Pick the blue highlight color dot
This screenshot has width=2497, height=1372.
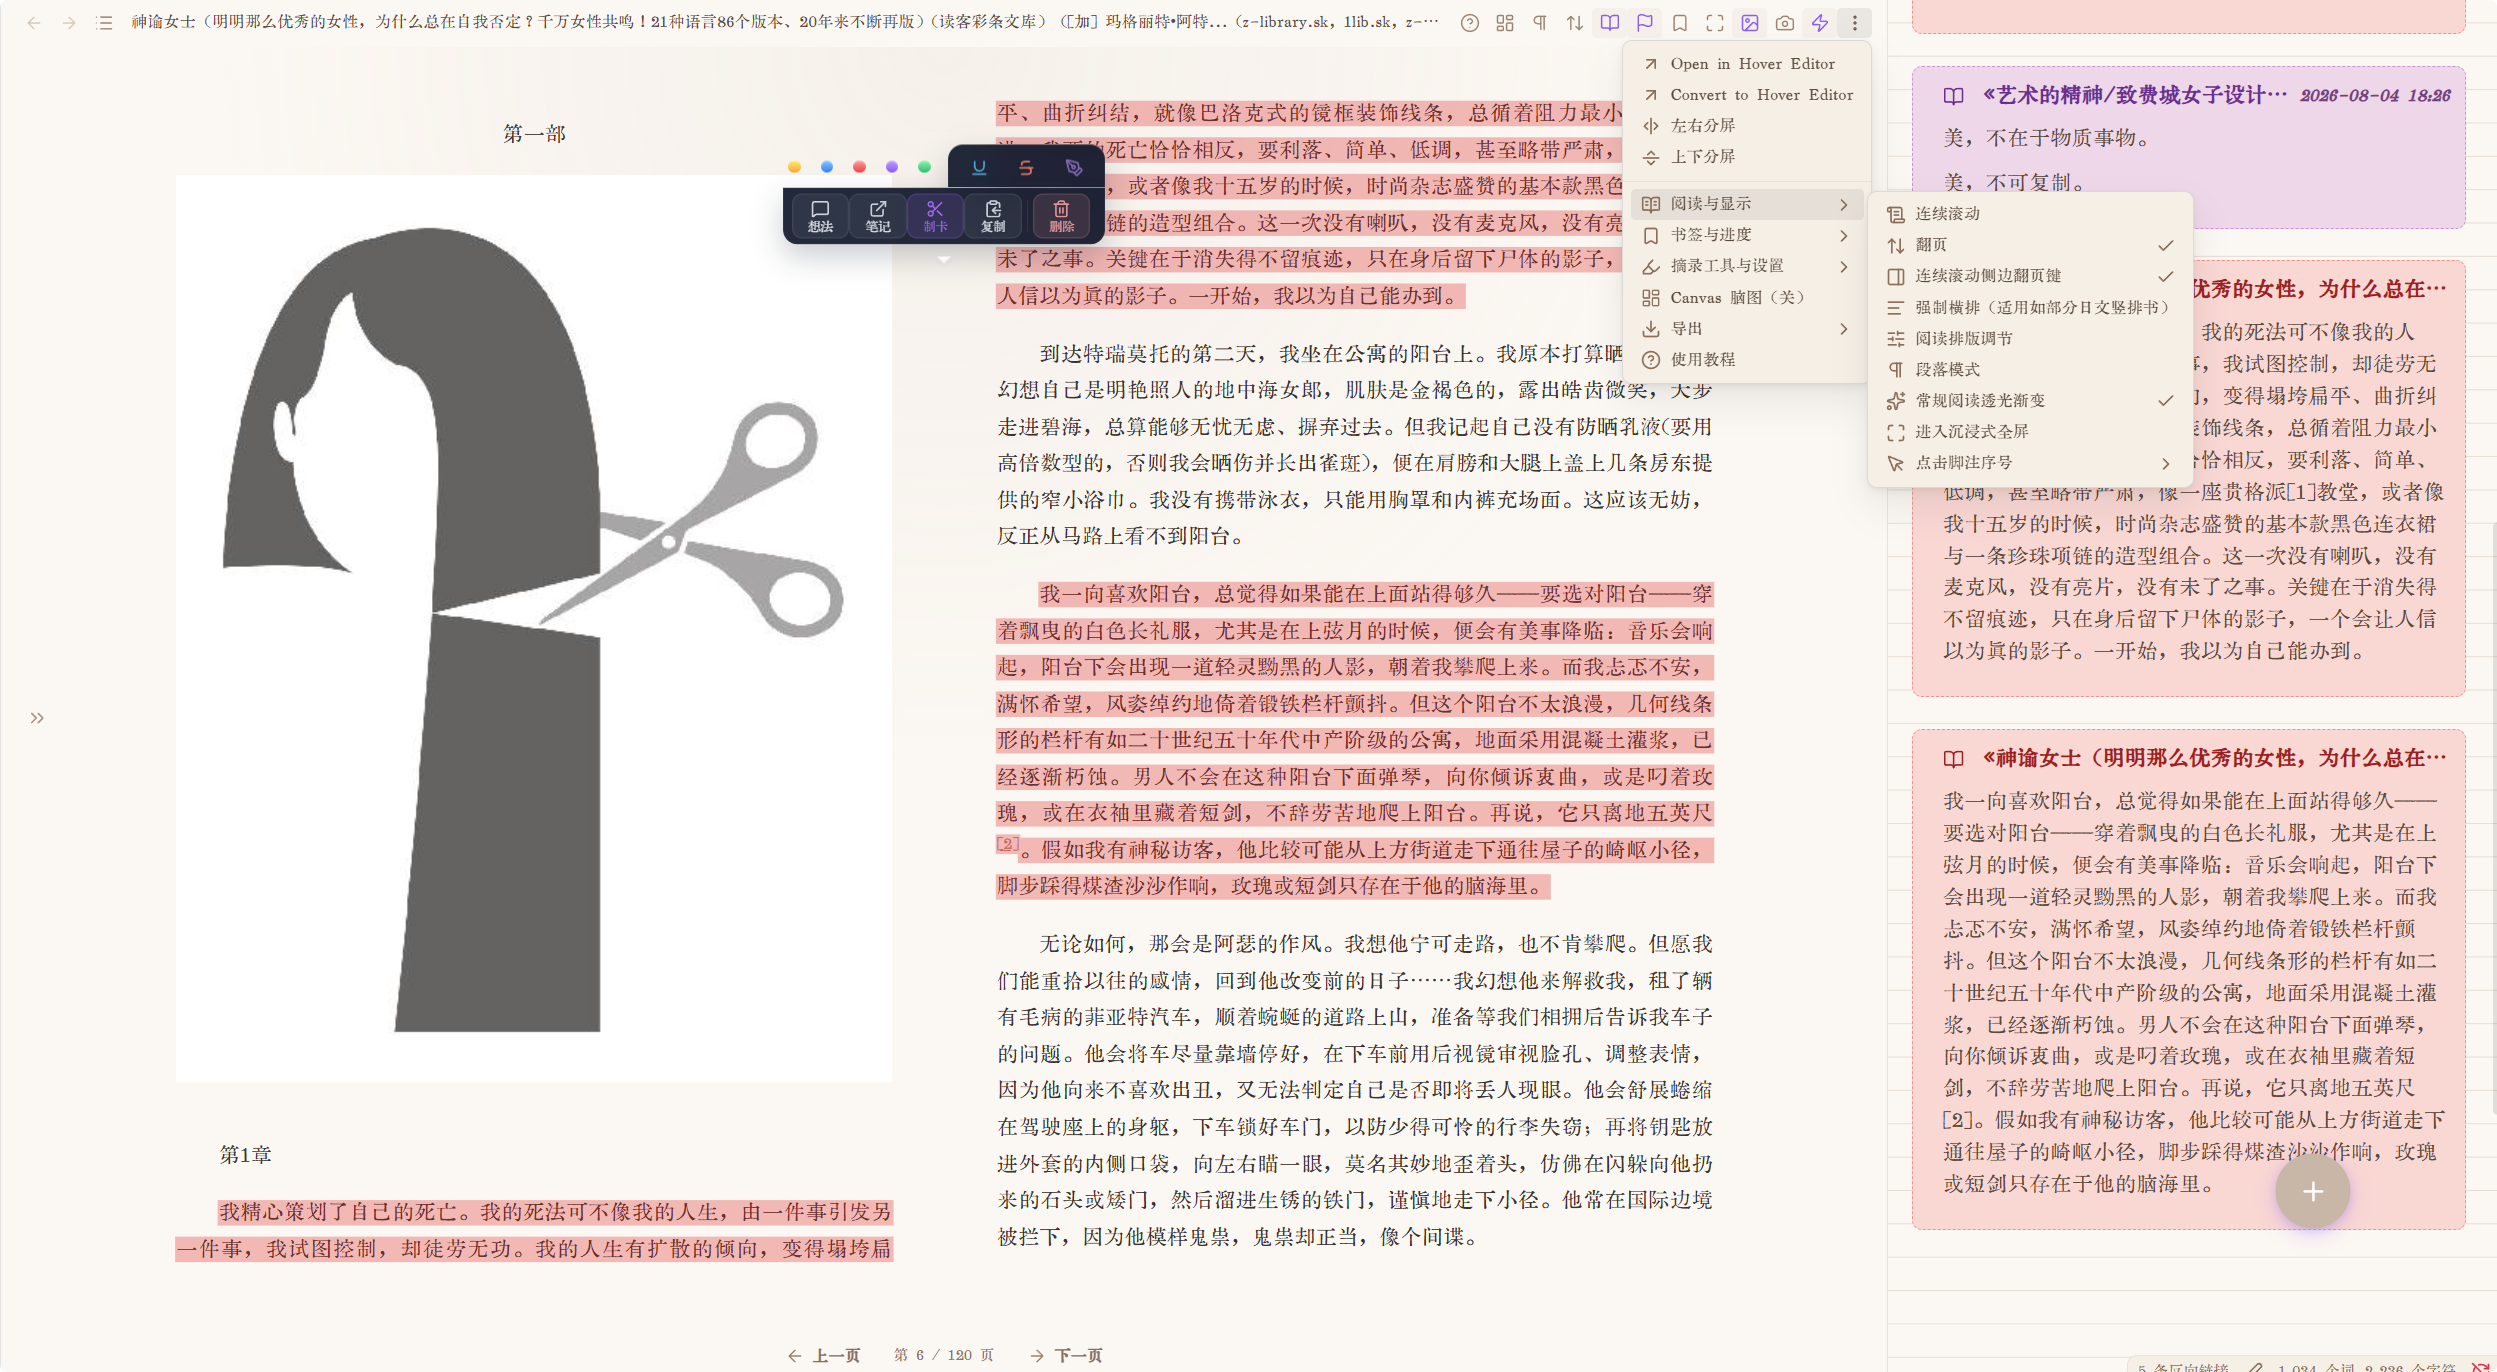[827, 167]
